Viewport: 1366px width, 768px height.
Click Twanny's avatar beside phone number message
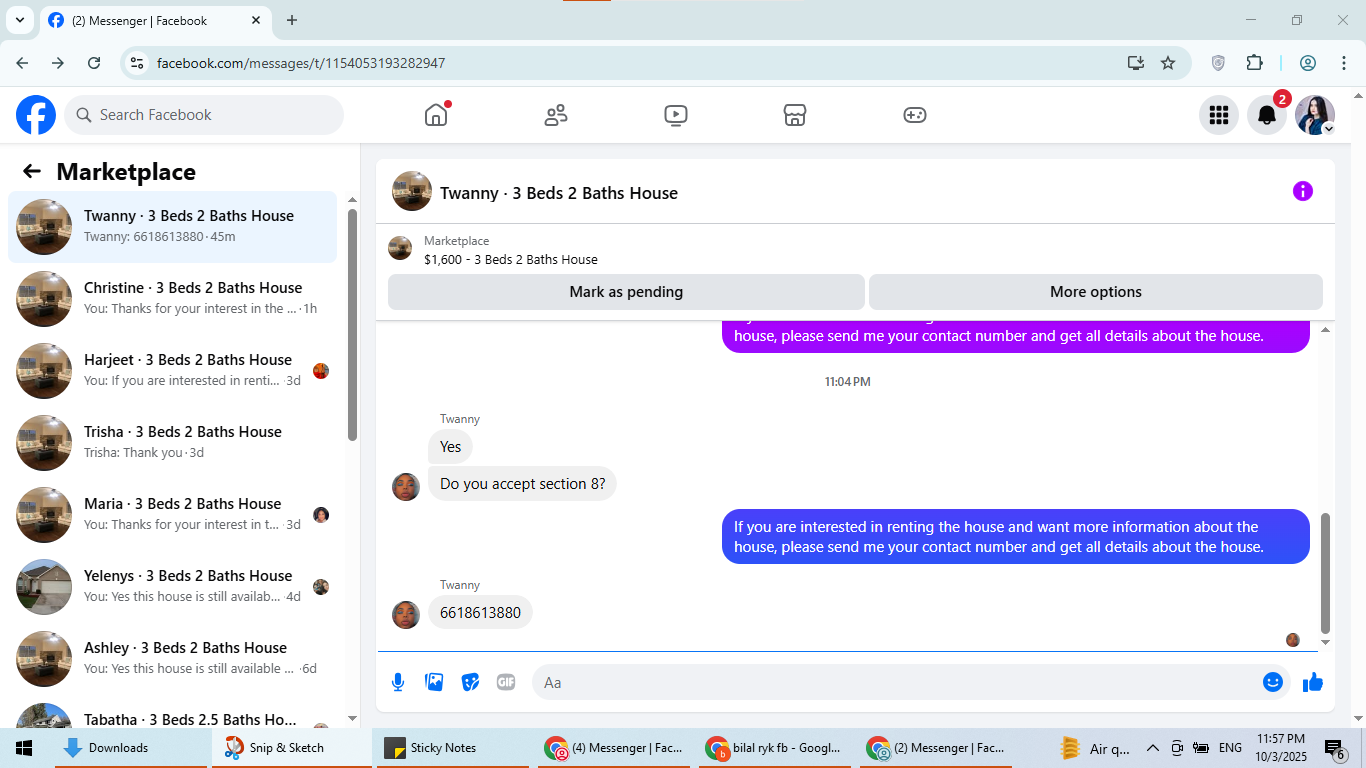pyautogui.click(x=406, y=615)
